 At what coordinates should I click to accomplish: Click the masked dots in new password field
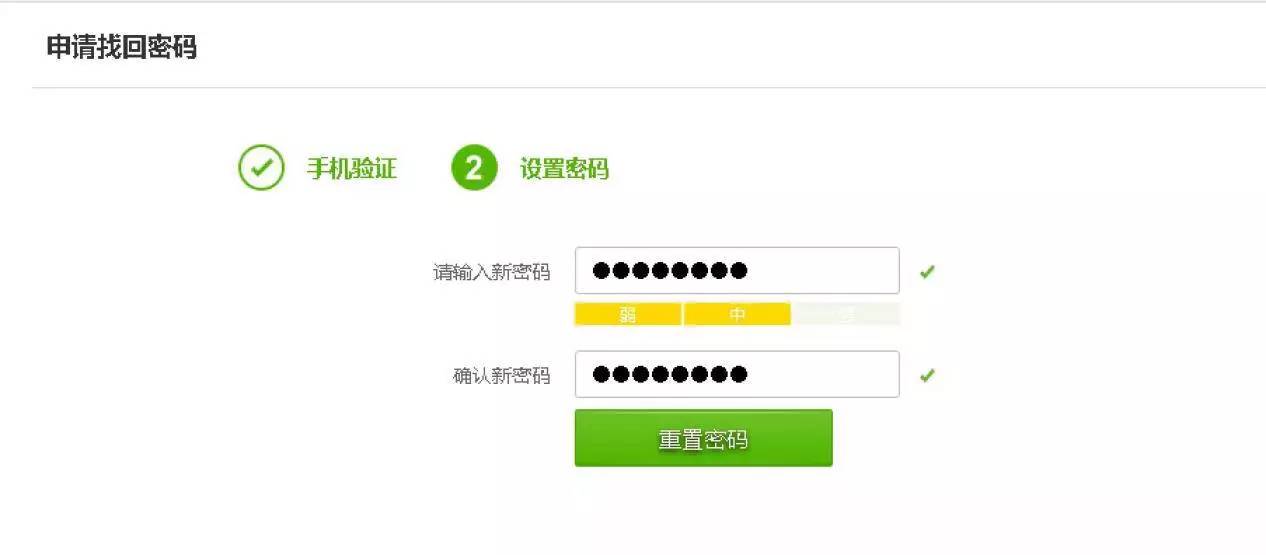coord(669,271)
